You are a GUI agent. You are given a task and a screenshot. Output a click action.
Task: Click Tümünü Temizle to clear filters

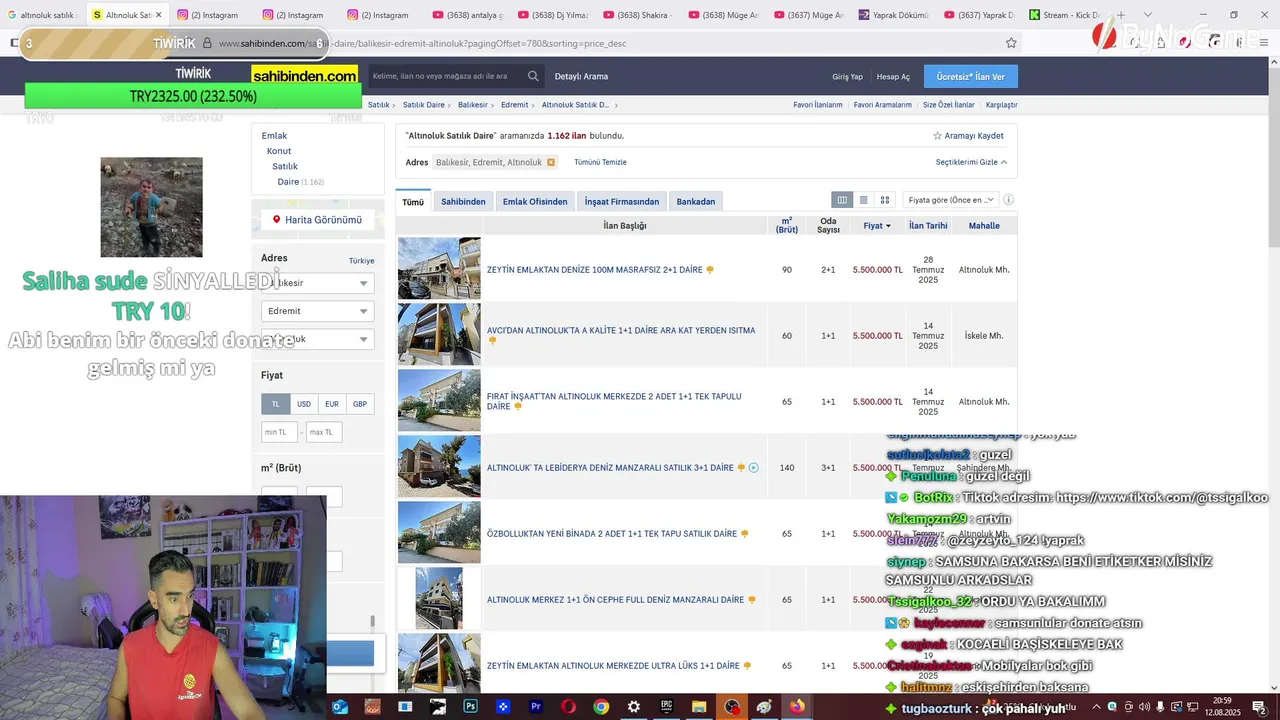tap(600, 162)
